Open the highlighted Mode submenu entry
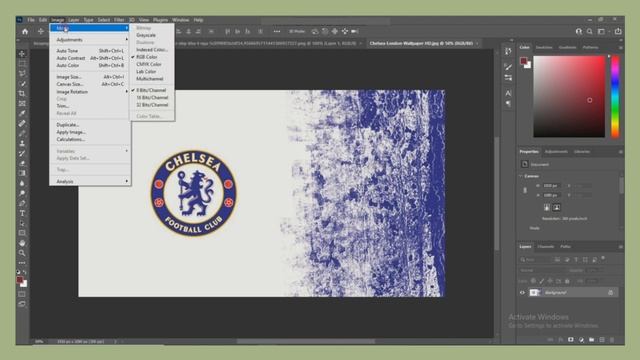This screenshot has height=360, width=640. coord(90,28)
